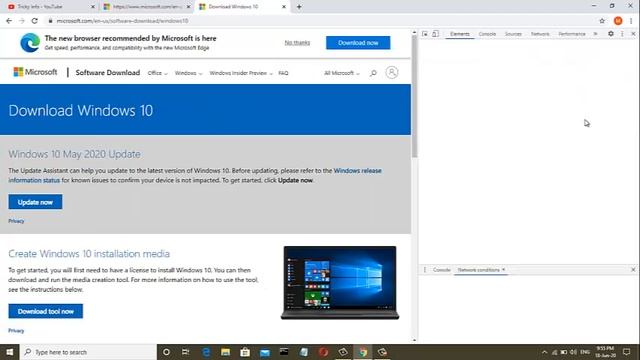Reload the Microsoft download page
640x360 pixels.
35,21
